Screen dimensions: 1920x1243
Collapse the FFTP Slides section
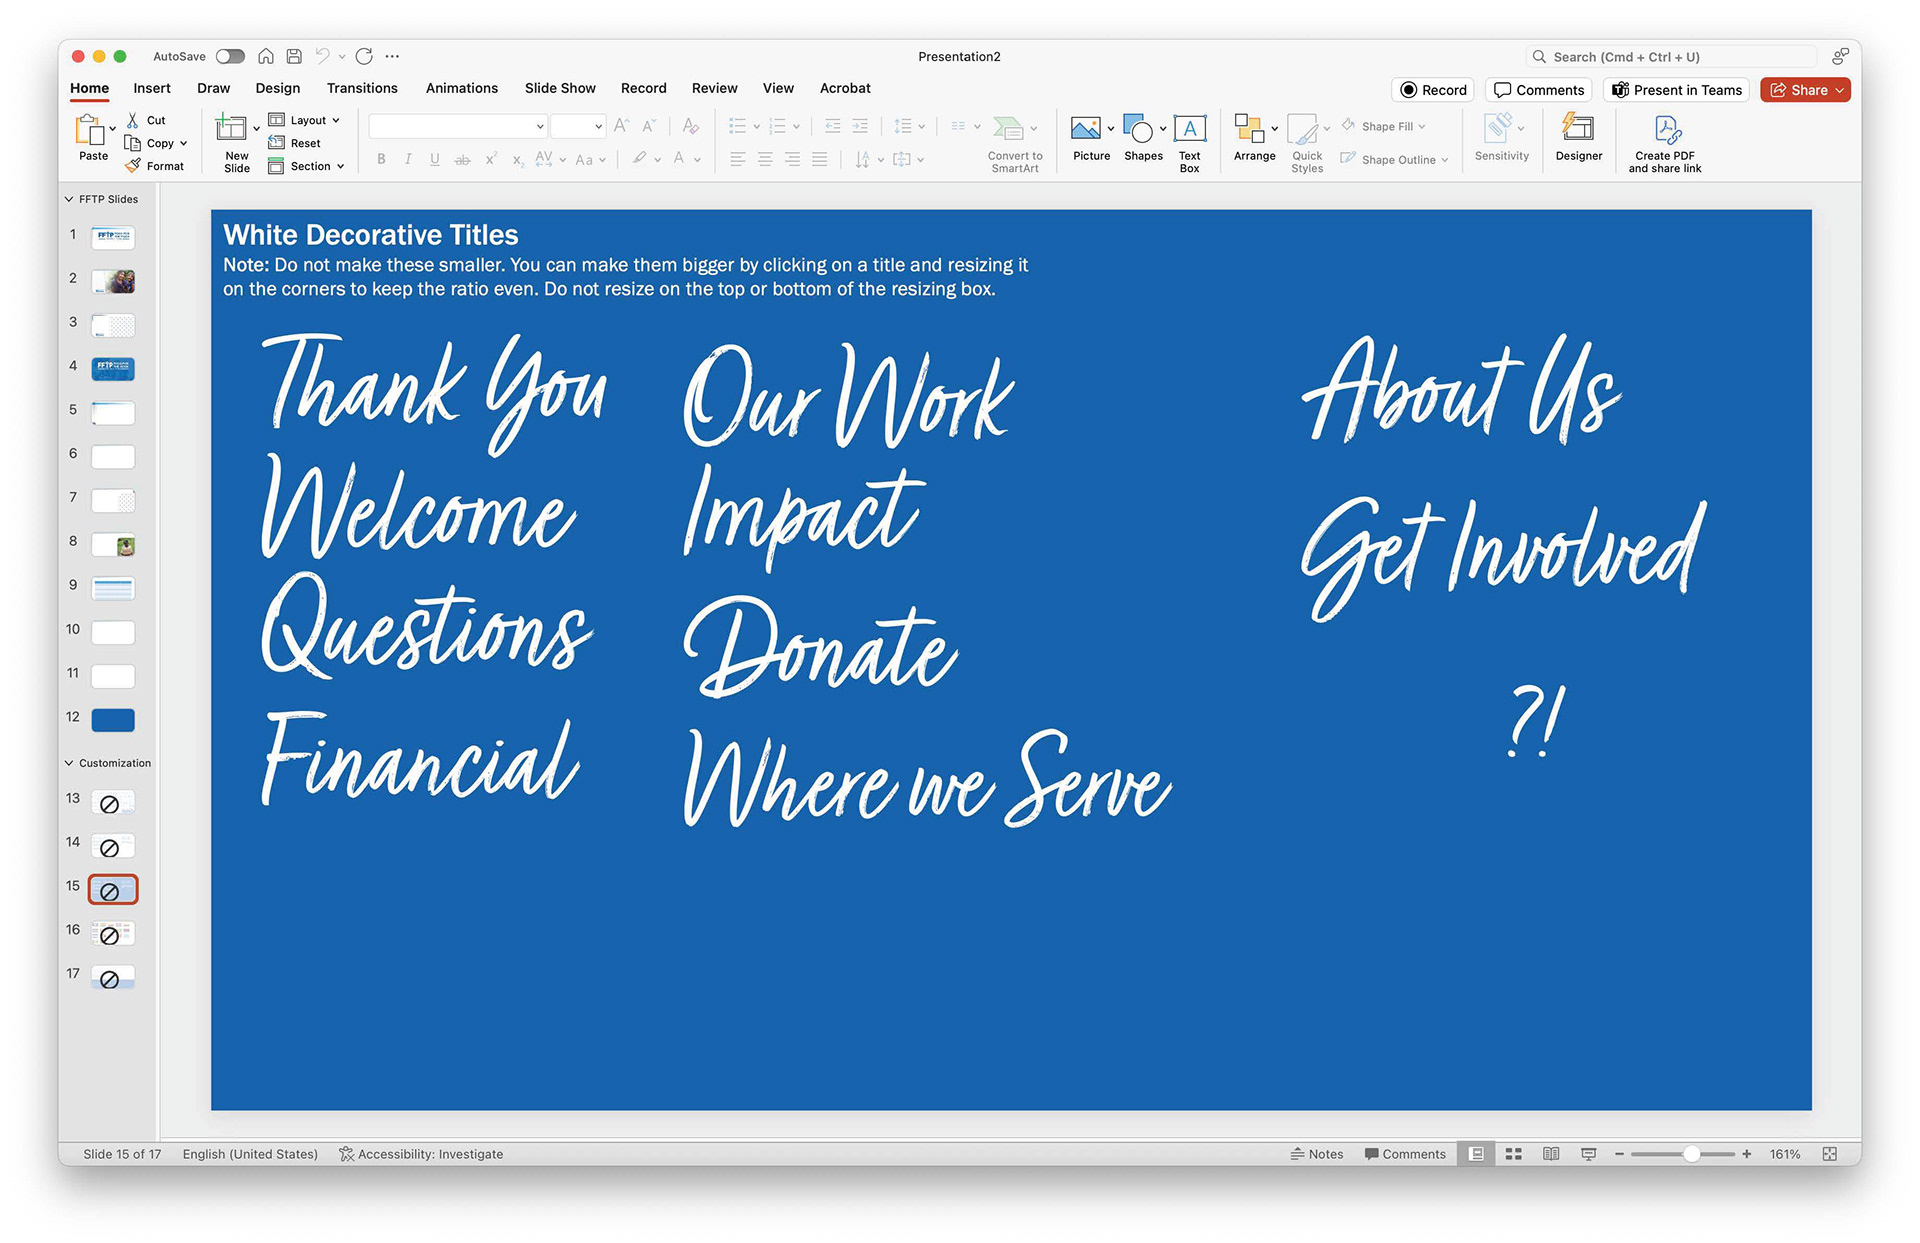tap(69, 199)
